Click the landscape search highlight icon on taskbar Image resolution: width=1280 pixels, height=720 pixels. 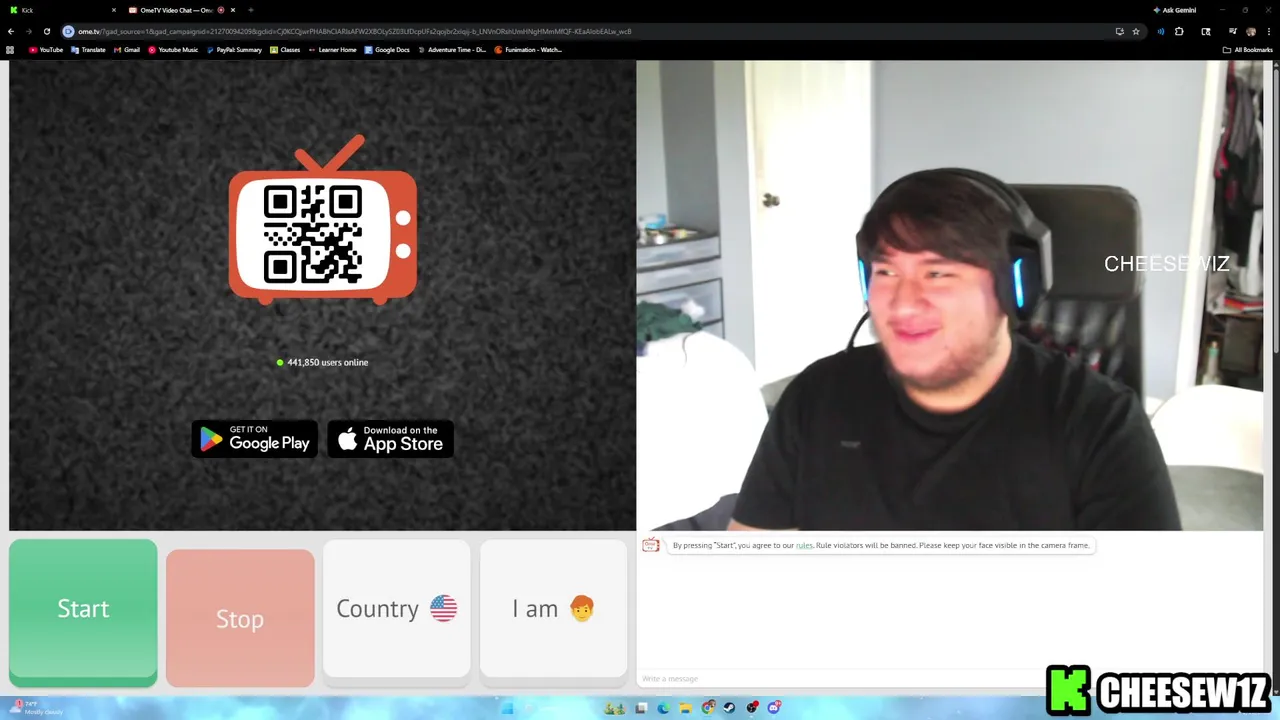click(x=615, y=708)
